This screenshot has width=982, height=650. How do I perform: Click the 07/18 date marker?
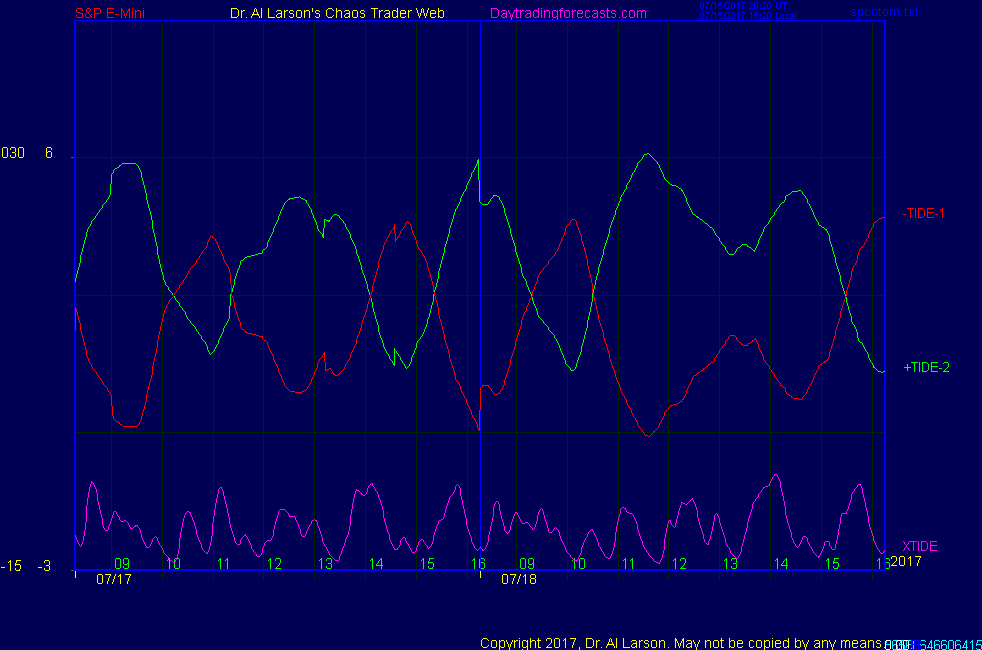click(519, 579)
